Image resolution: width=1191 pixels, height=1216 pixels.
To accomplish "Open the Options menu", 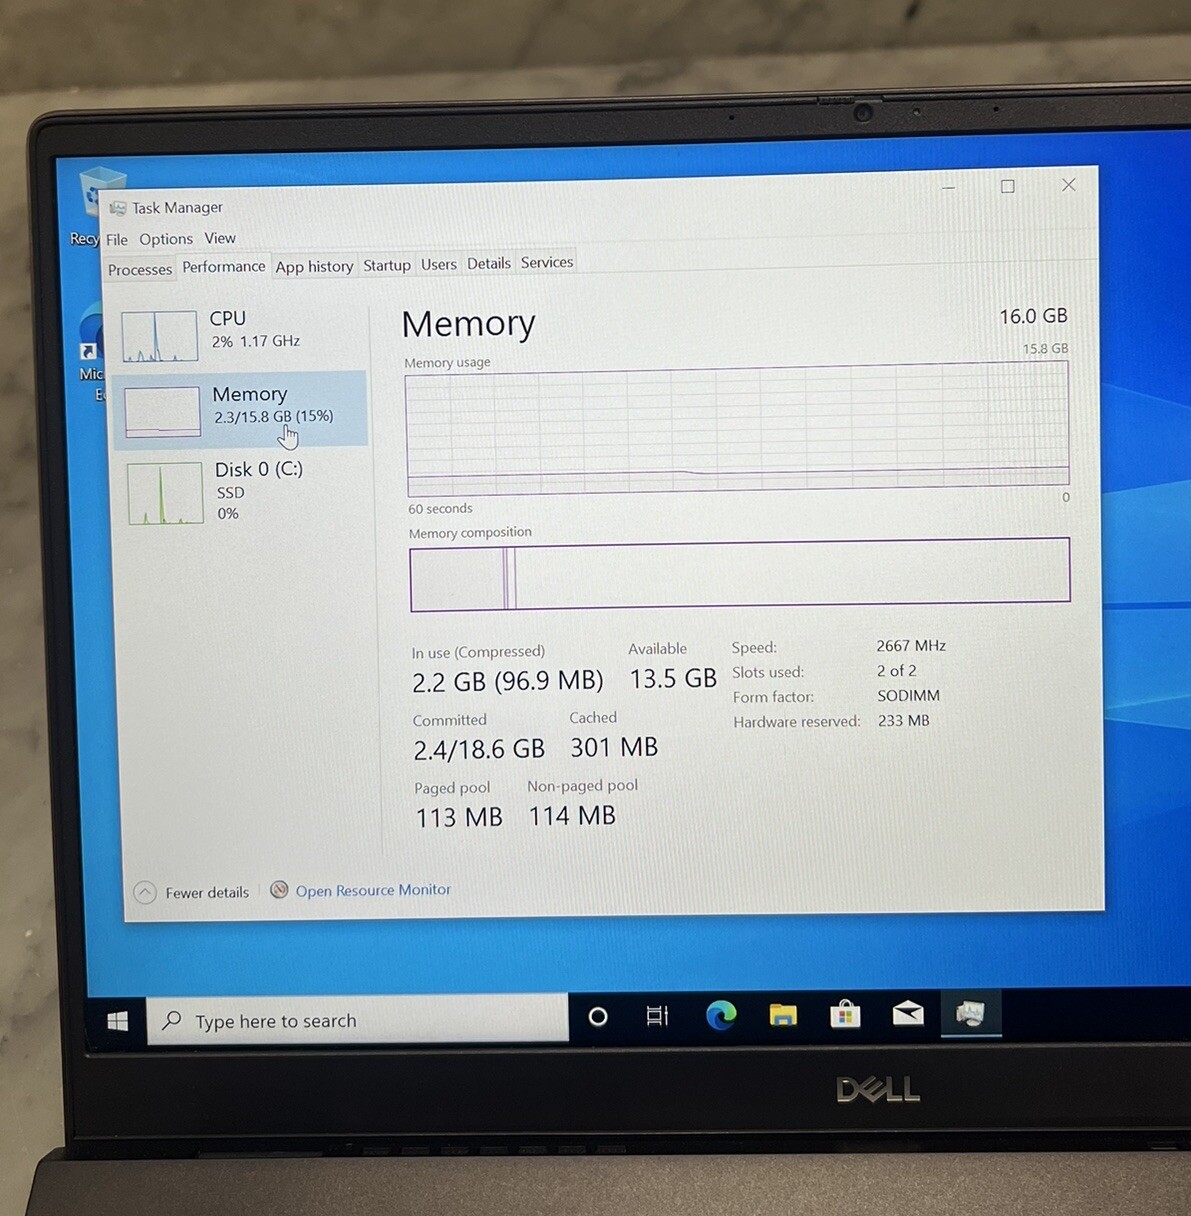I will [x=166, y=239].
